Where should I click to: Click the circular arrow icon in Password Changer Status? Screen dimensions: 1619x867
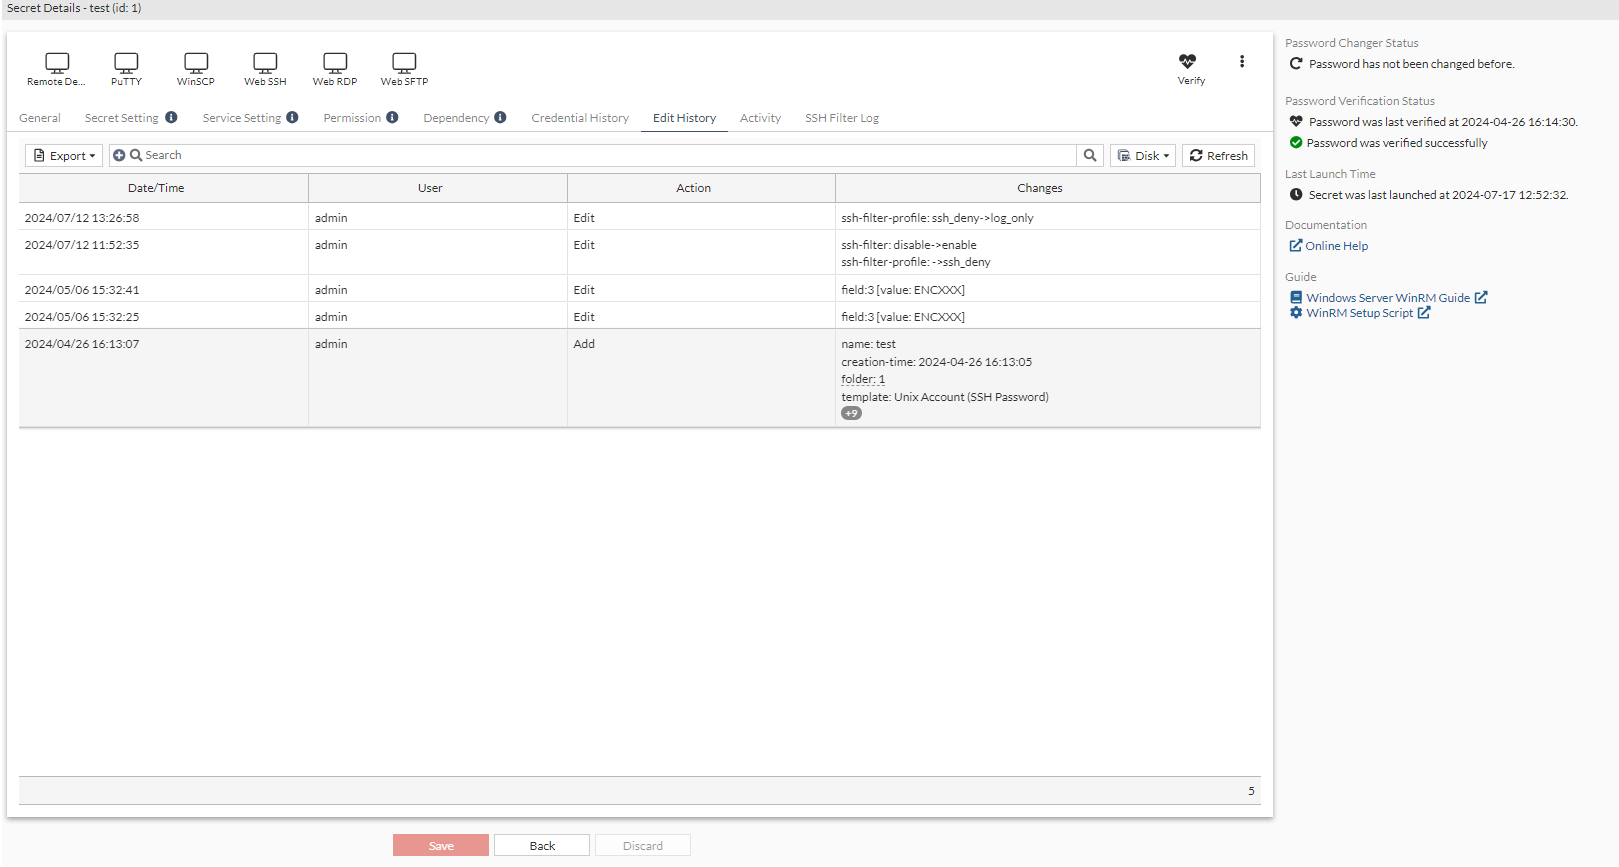tap(1296, 63)
